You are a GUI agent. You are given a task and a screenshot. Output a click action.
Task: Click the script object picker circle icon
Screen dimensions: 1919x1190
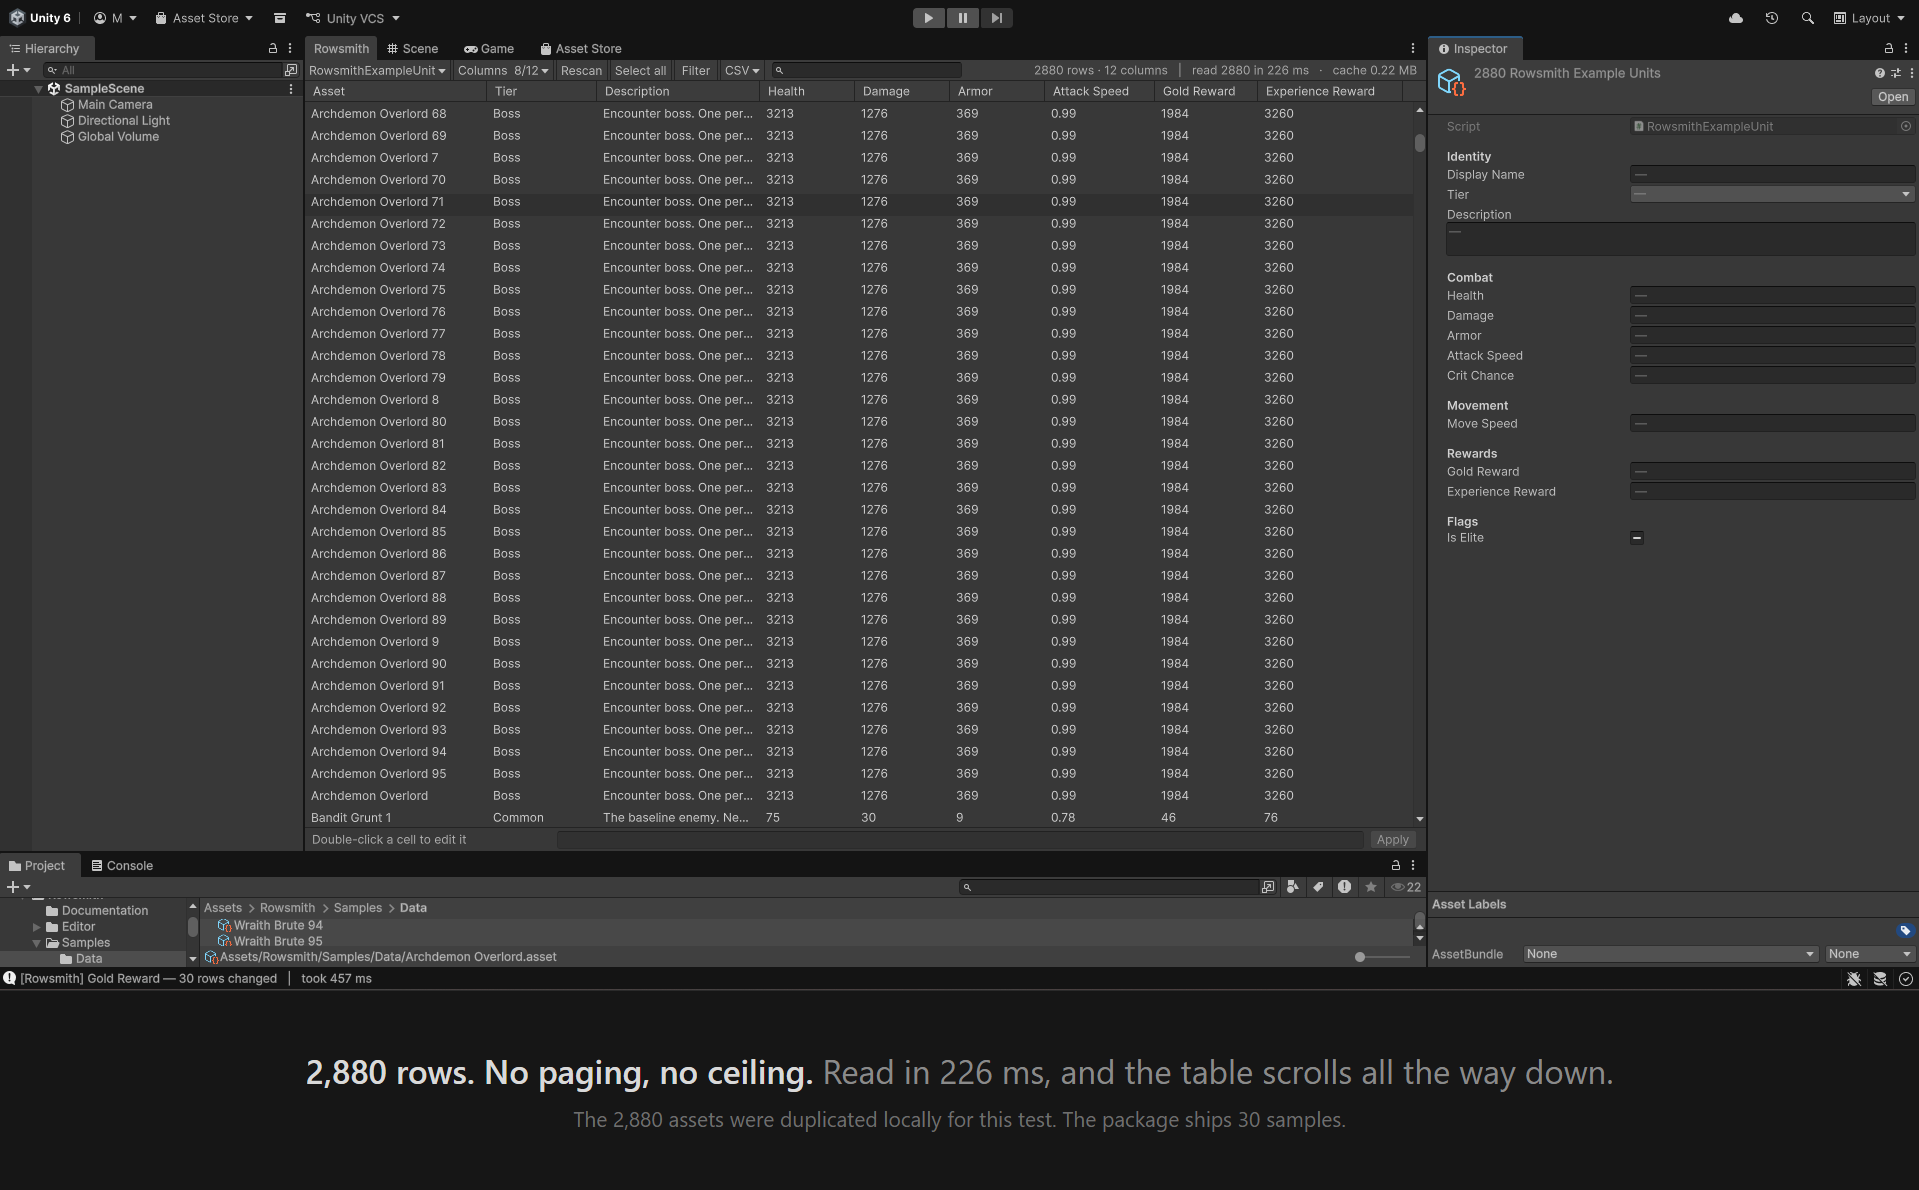[x=1905, y=126]
